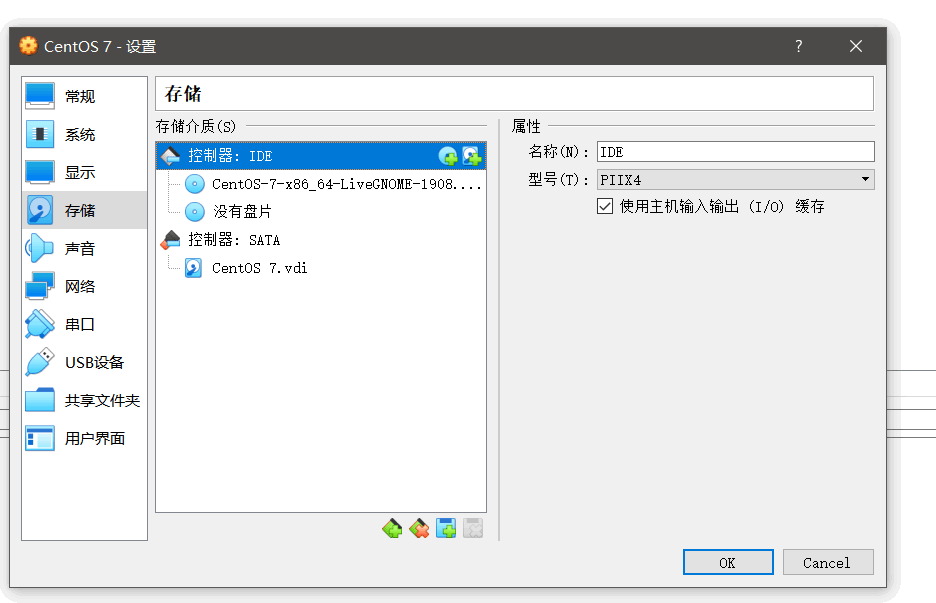This screenshot has height=603, width=936.
Task: Open the 系统 (System) settings page
Action: point(84,134)
